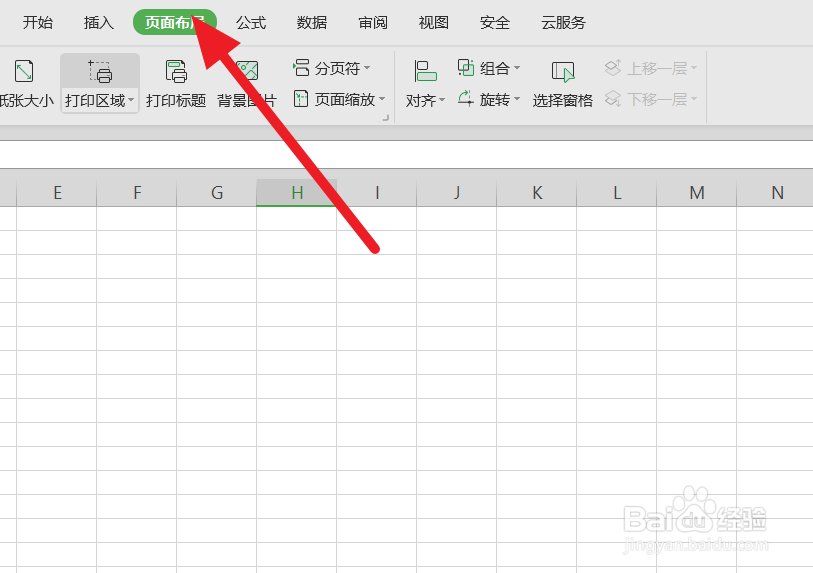
Task: Select column N header
Action: [775, 193]
